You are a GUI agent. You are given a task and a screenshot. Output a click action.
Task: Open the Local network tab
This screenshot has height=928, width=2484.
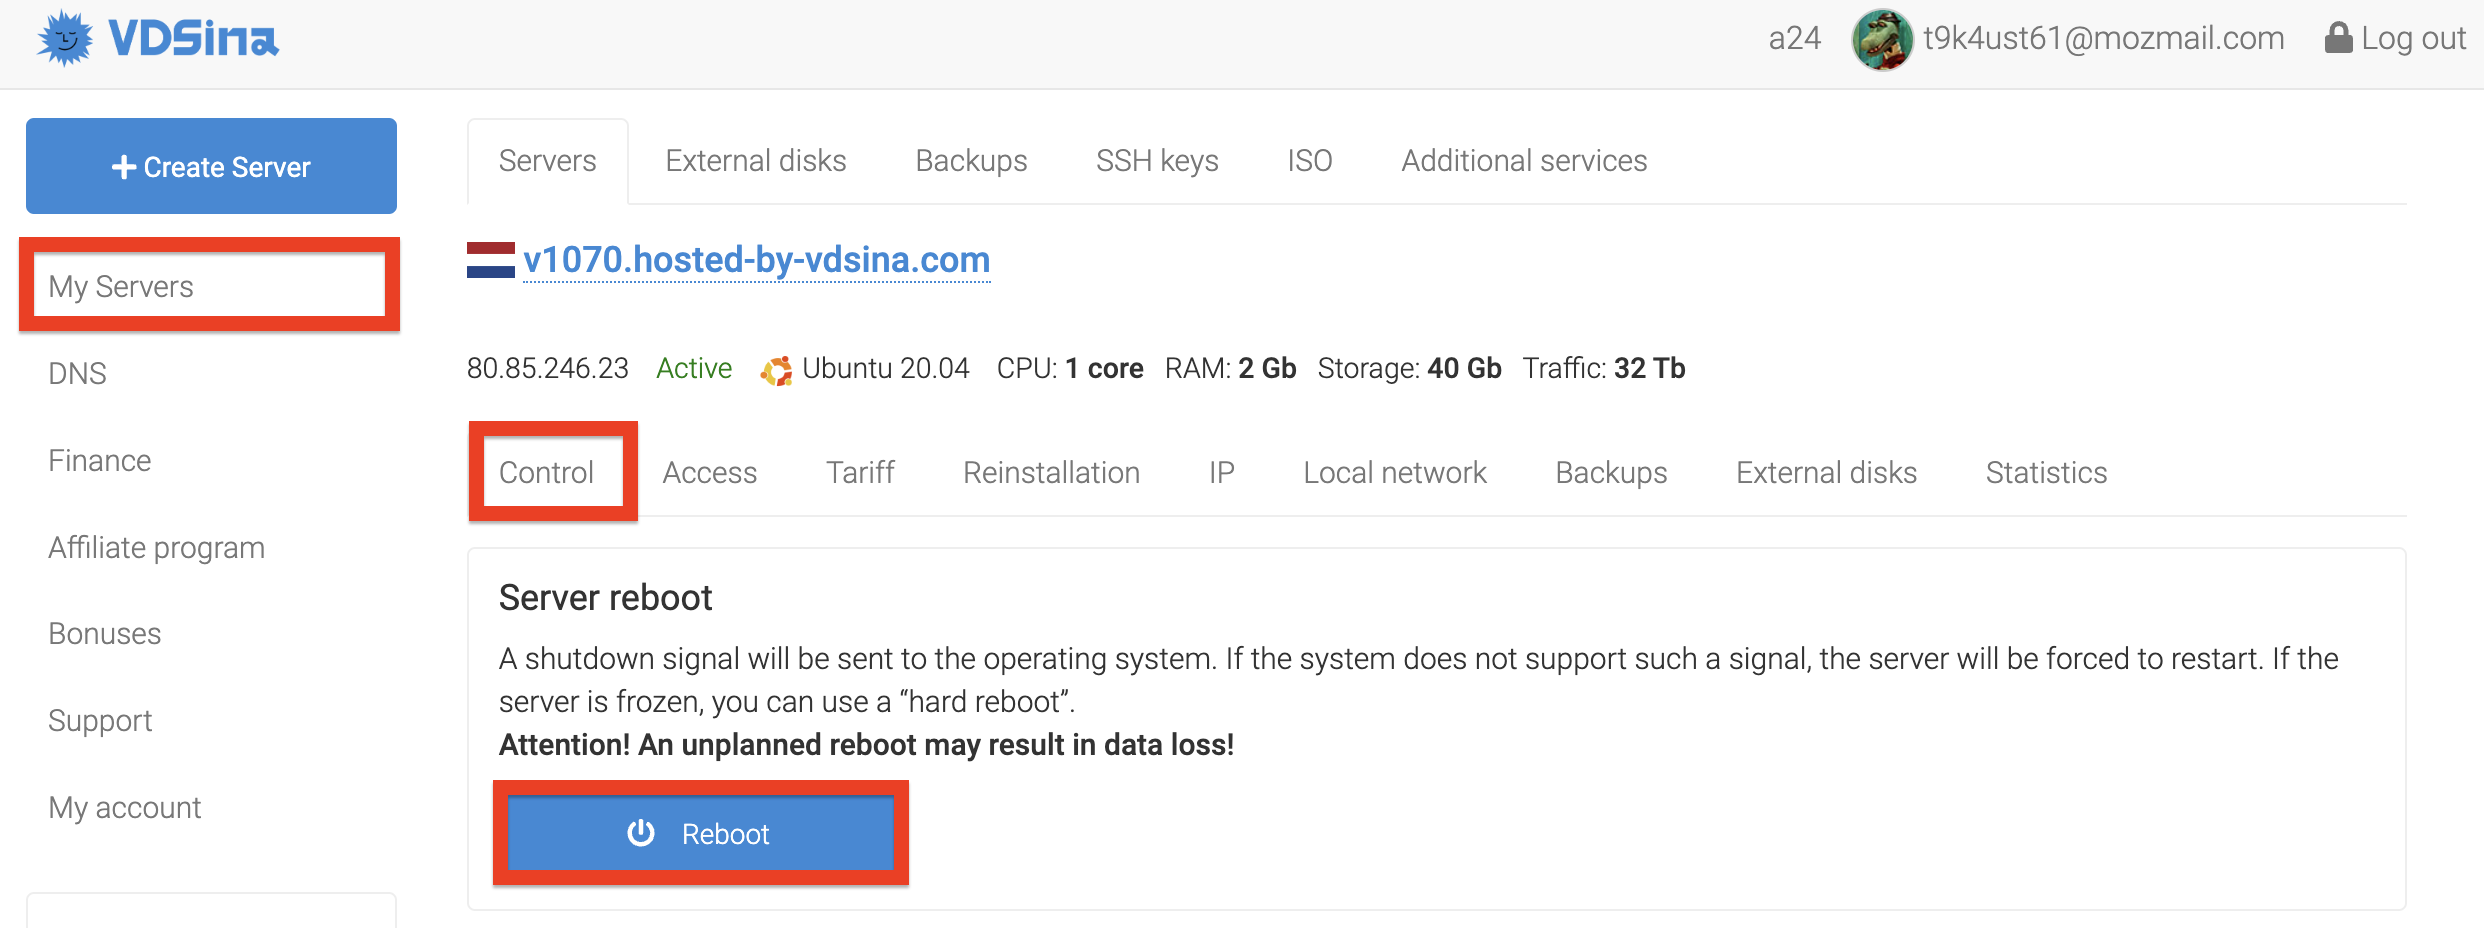coord(1395,473)
